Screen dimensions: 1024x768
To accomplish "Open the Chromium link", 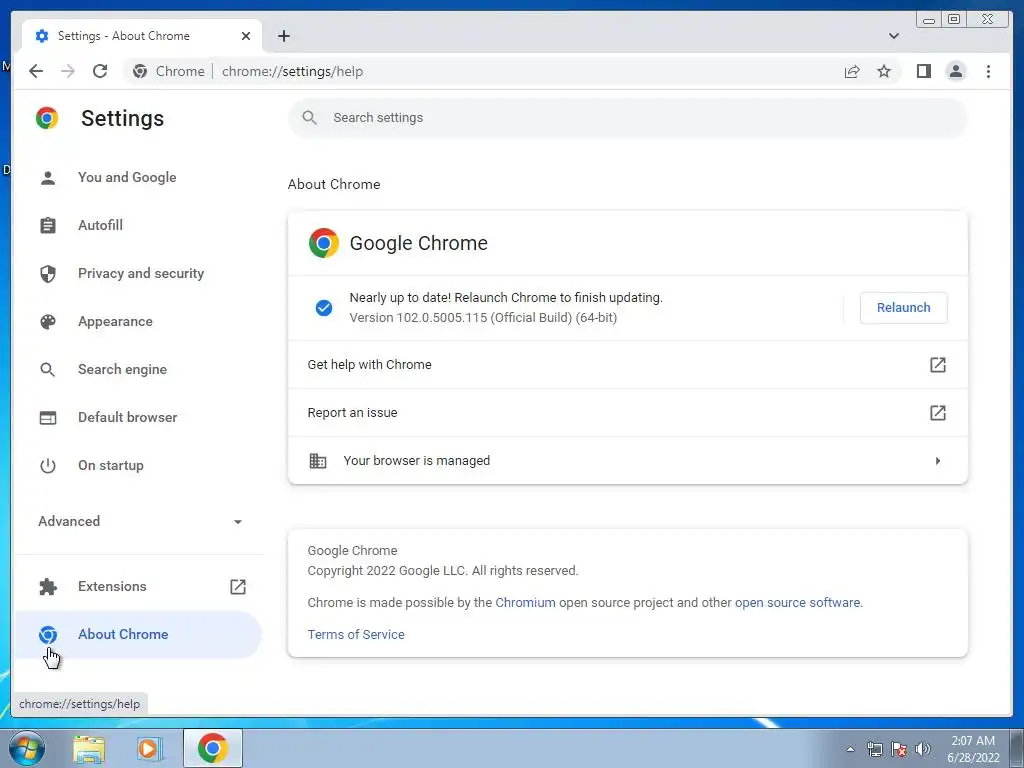I will coord(525,602).
